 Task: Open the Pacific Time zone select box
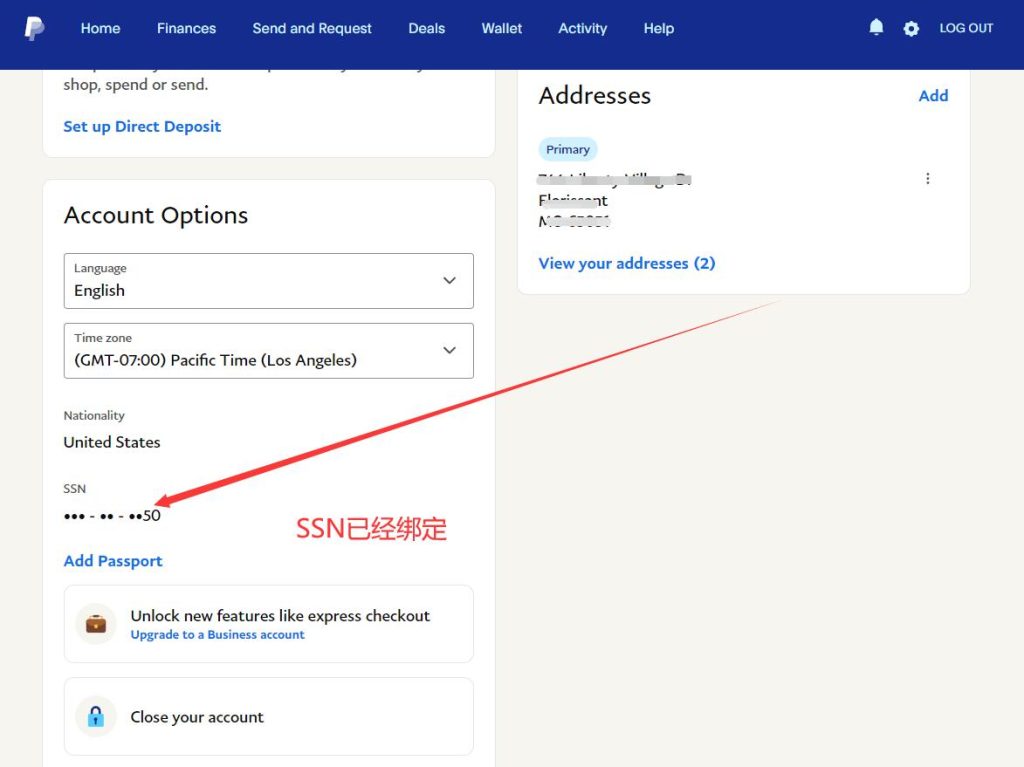click(268, 351)
